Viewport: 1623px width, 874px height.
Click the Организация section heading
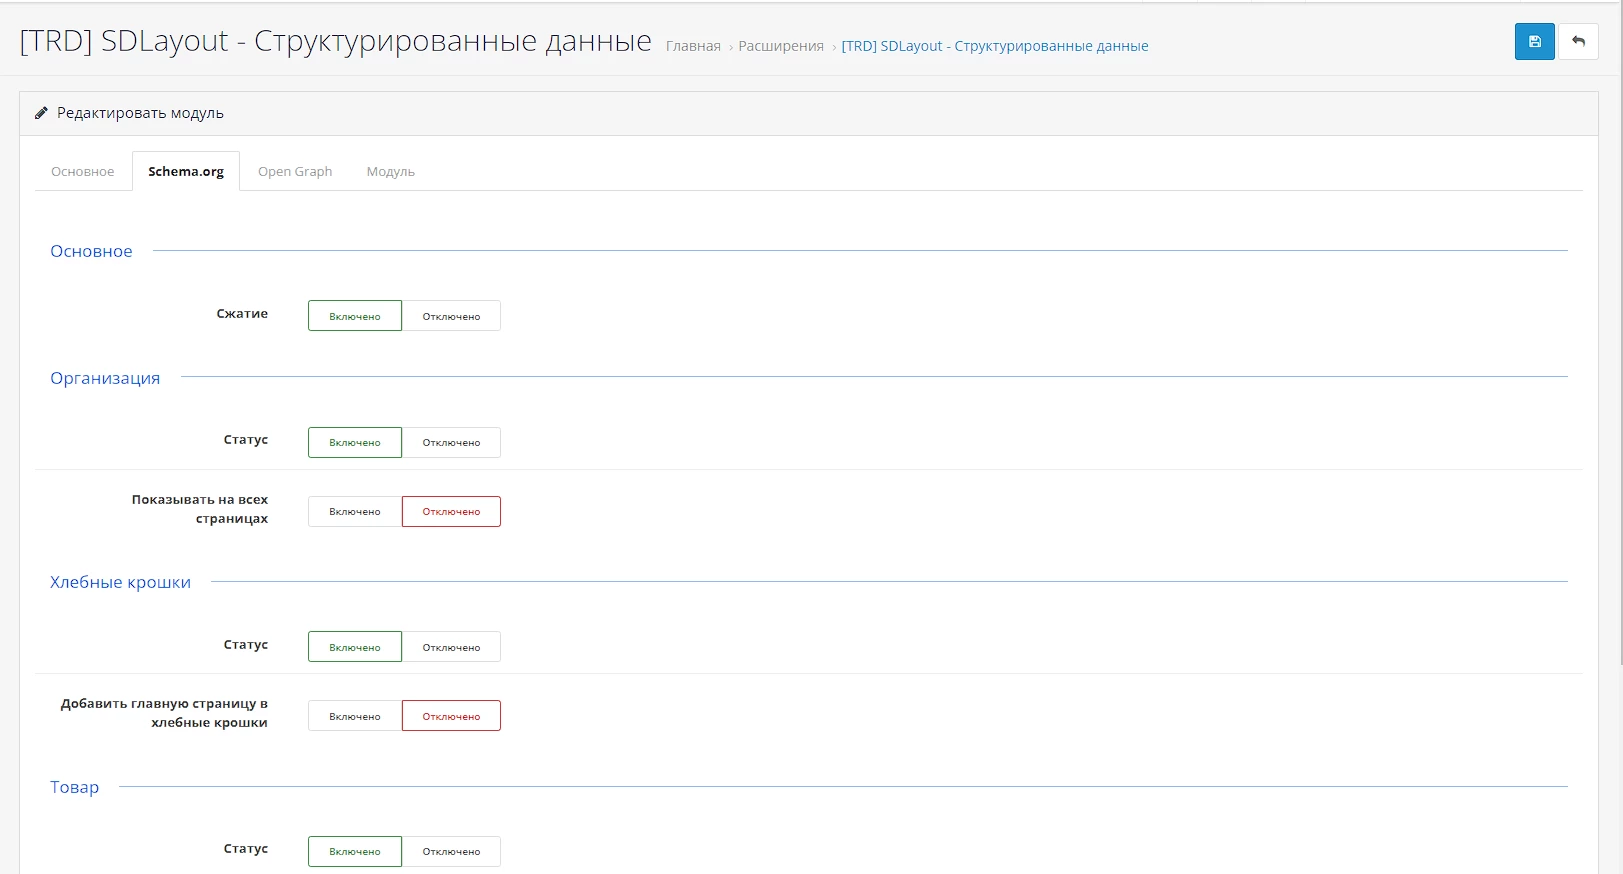click(105, 378)
